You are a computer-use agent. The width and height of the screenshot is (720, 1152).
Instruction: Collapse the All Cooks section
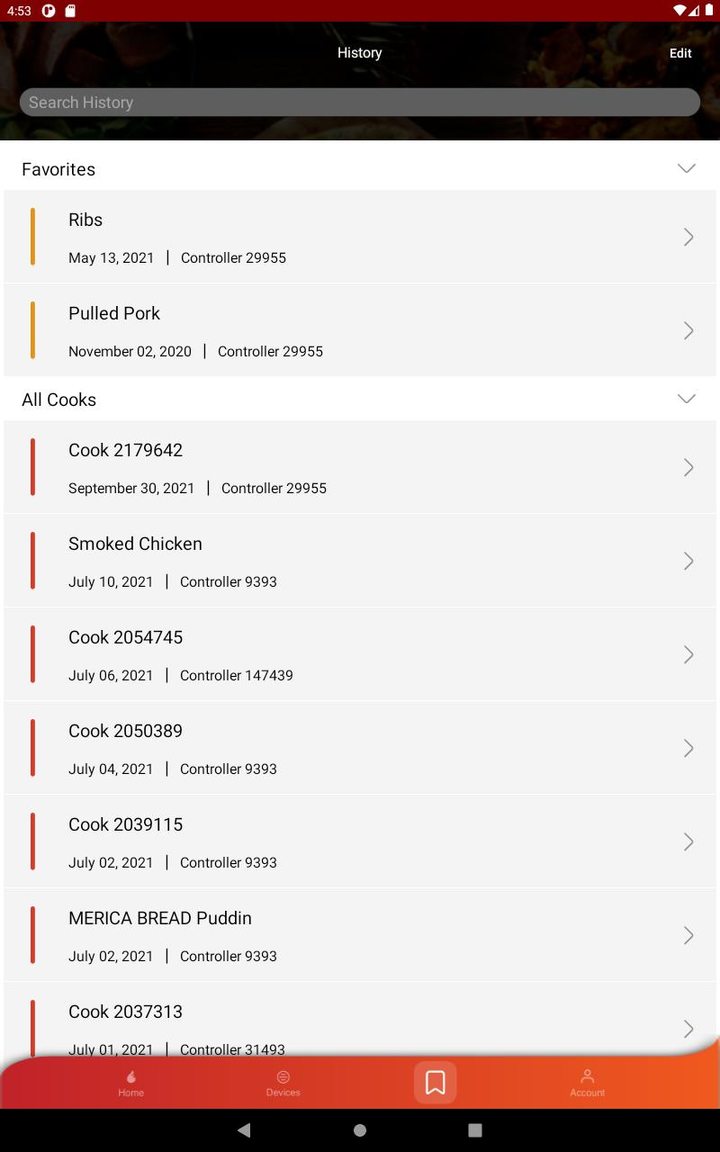[x=686, y=399]
